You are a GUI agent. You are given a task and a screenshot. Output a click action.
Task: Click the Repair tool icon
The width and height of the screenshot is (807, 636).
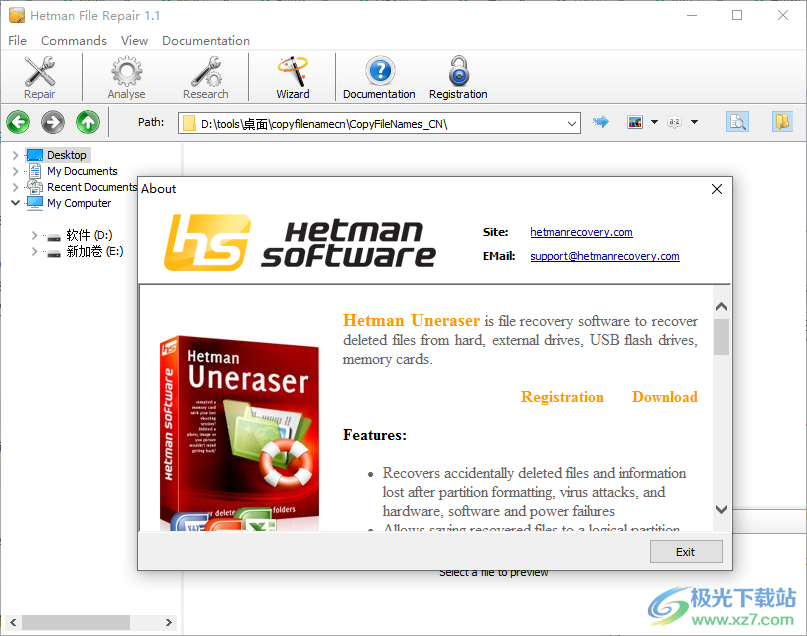40,72
